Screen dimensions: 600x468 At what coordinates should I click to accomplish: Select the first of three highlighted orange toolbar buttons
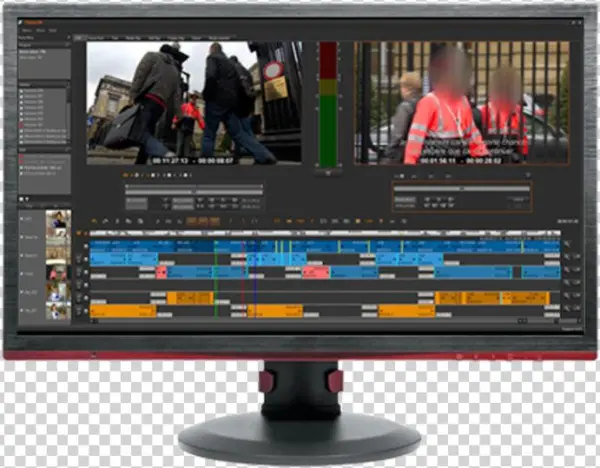191,221
